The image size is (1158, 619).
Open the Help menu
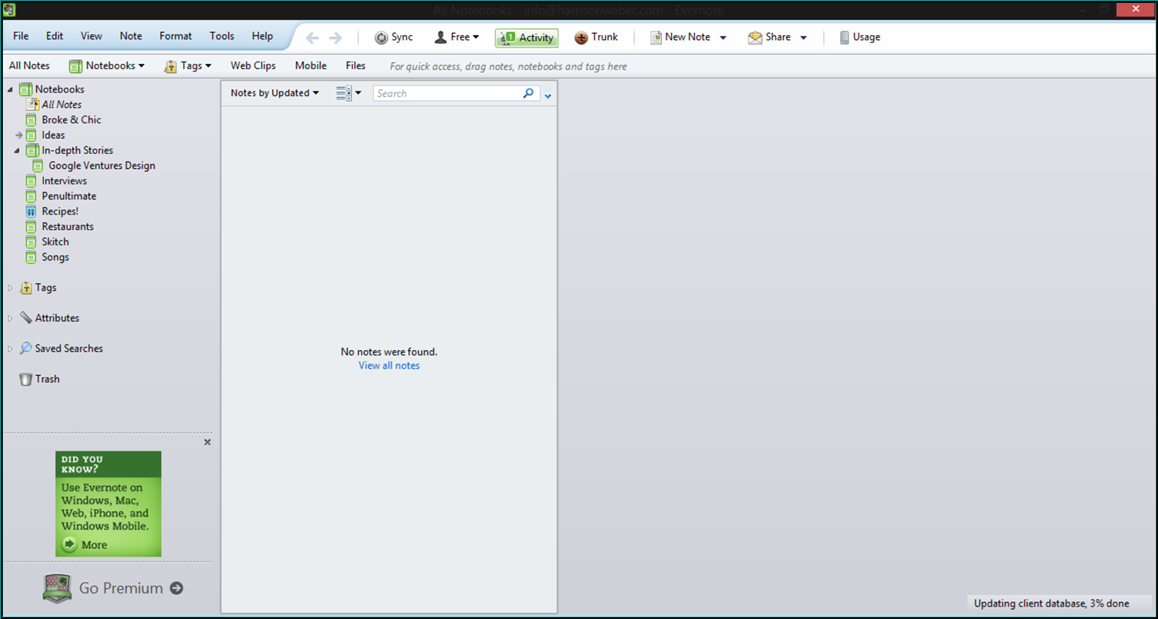262,36
